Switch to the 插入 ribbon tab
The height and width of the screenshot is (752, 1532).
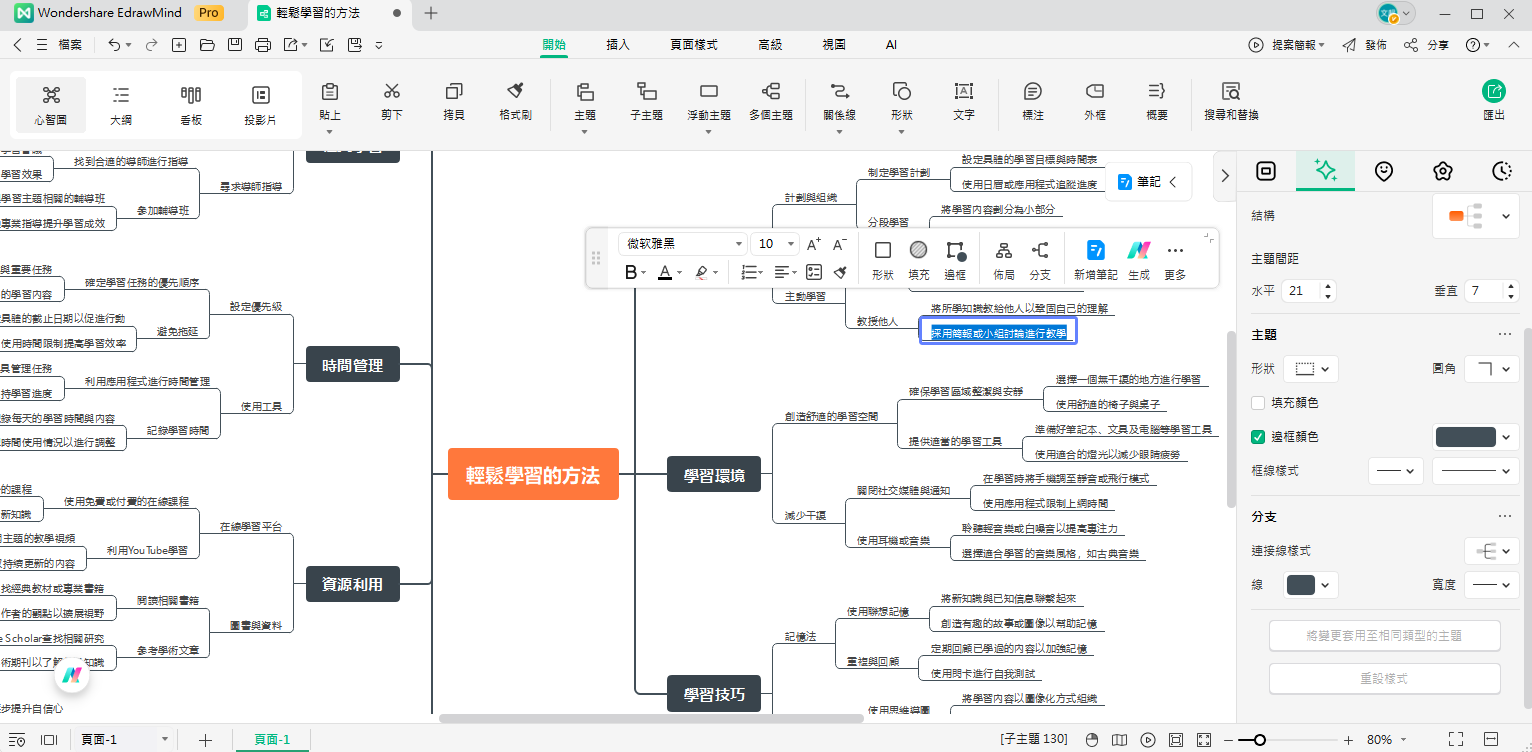618,45
